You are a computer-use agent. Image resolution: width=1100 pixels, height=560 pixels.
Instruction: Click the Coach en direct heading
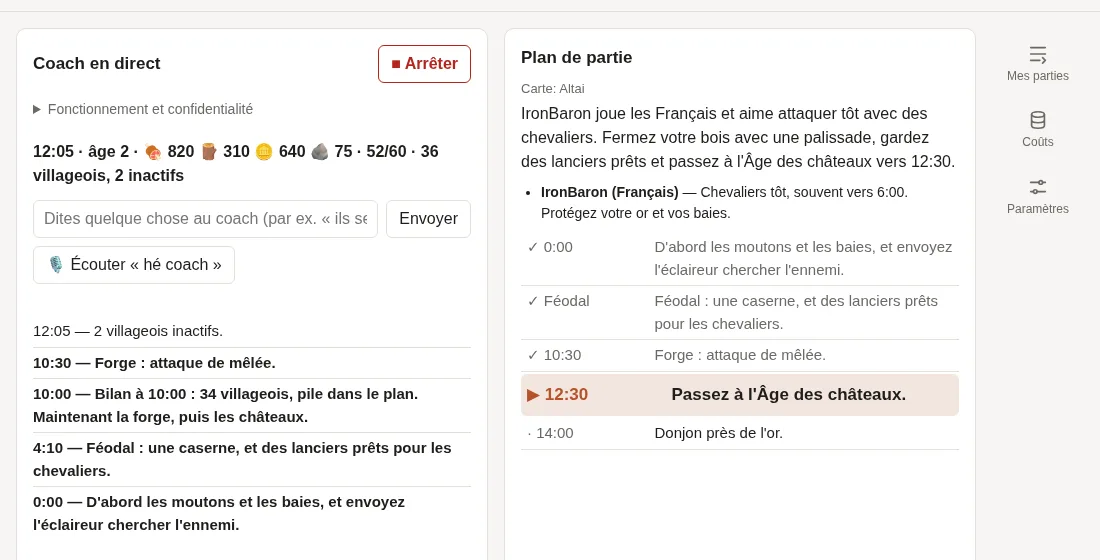pos(97,64)
